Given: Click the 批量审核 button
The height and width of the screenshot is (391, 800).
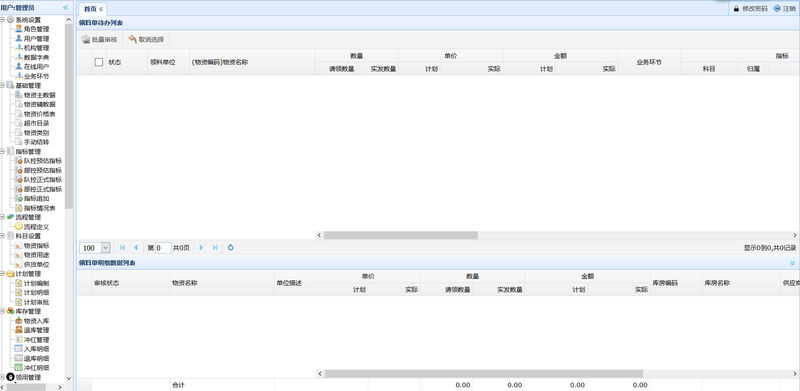Looking at the screenshot, I should point(99,39).
